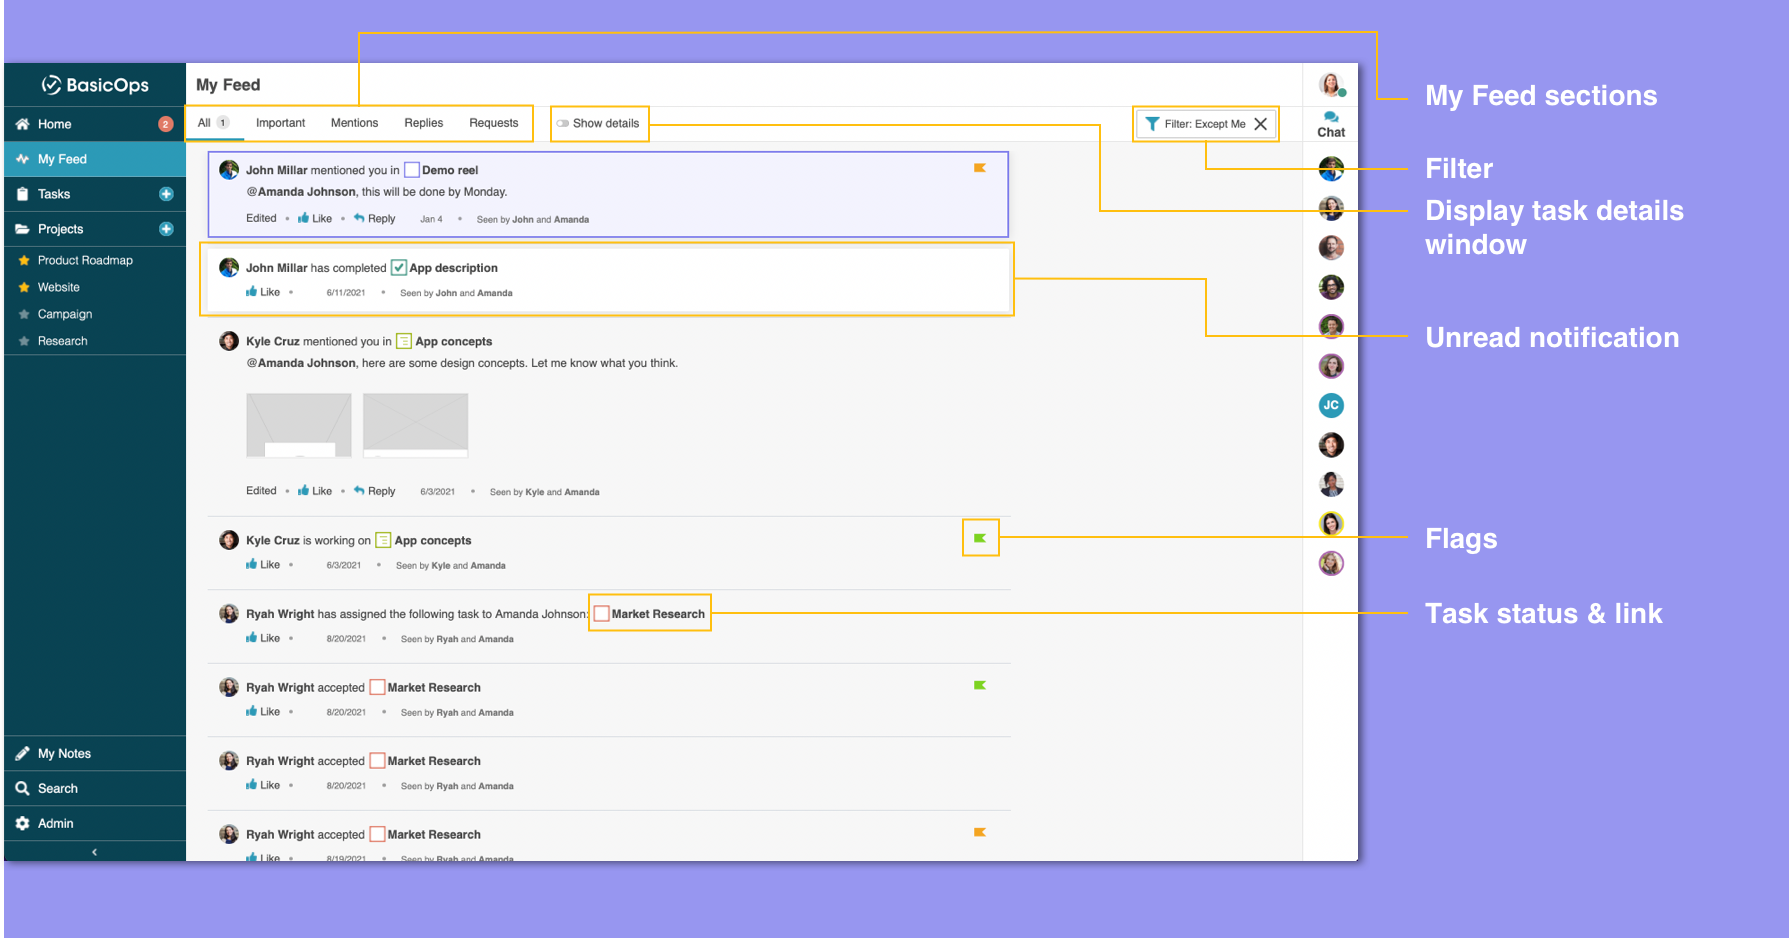Open My Notes in sidebar

64,753
